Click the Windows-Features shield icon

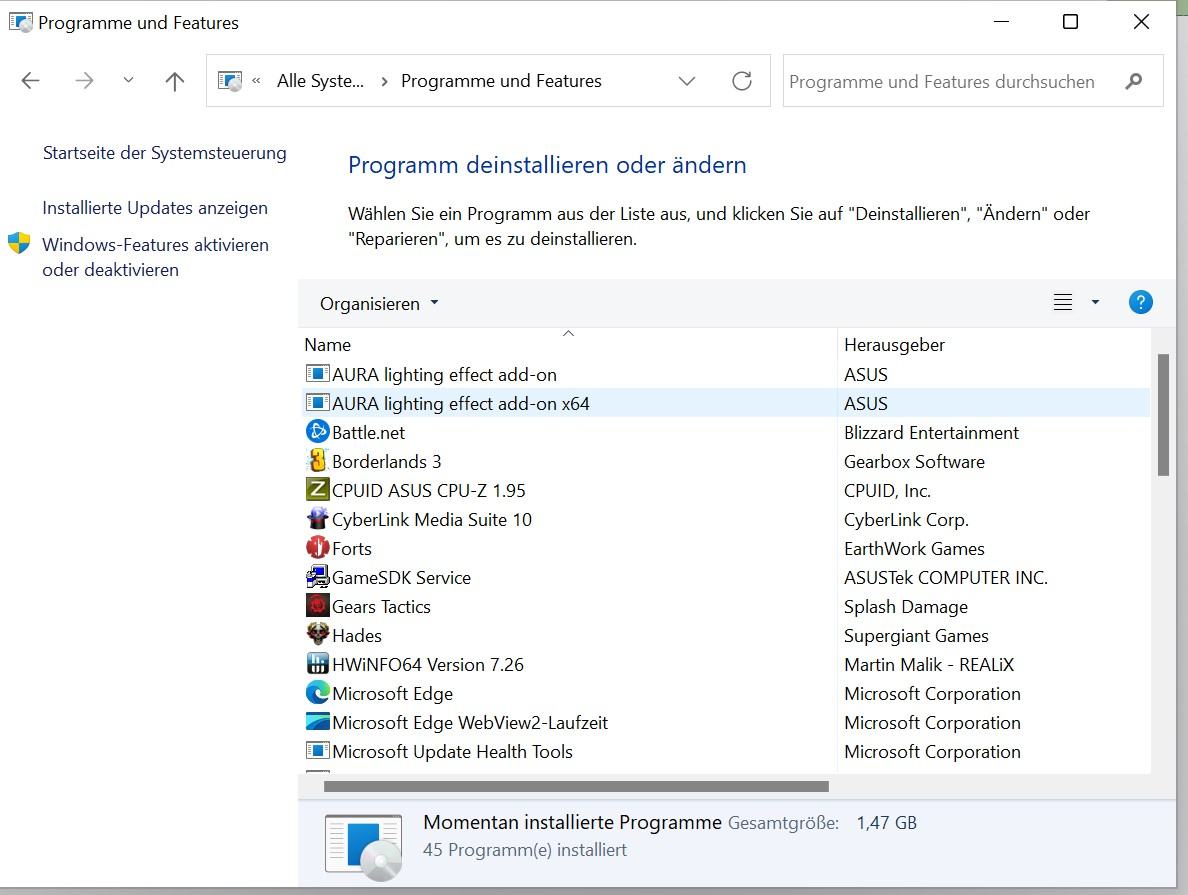coord(19,243)
